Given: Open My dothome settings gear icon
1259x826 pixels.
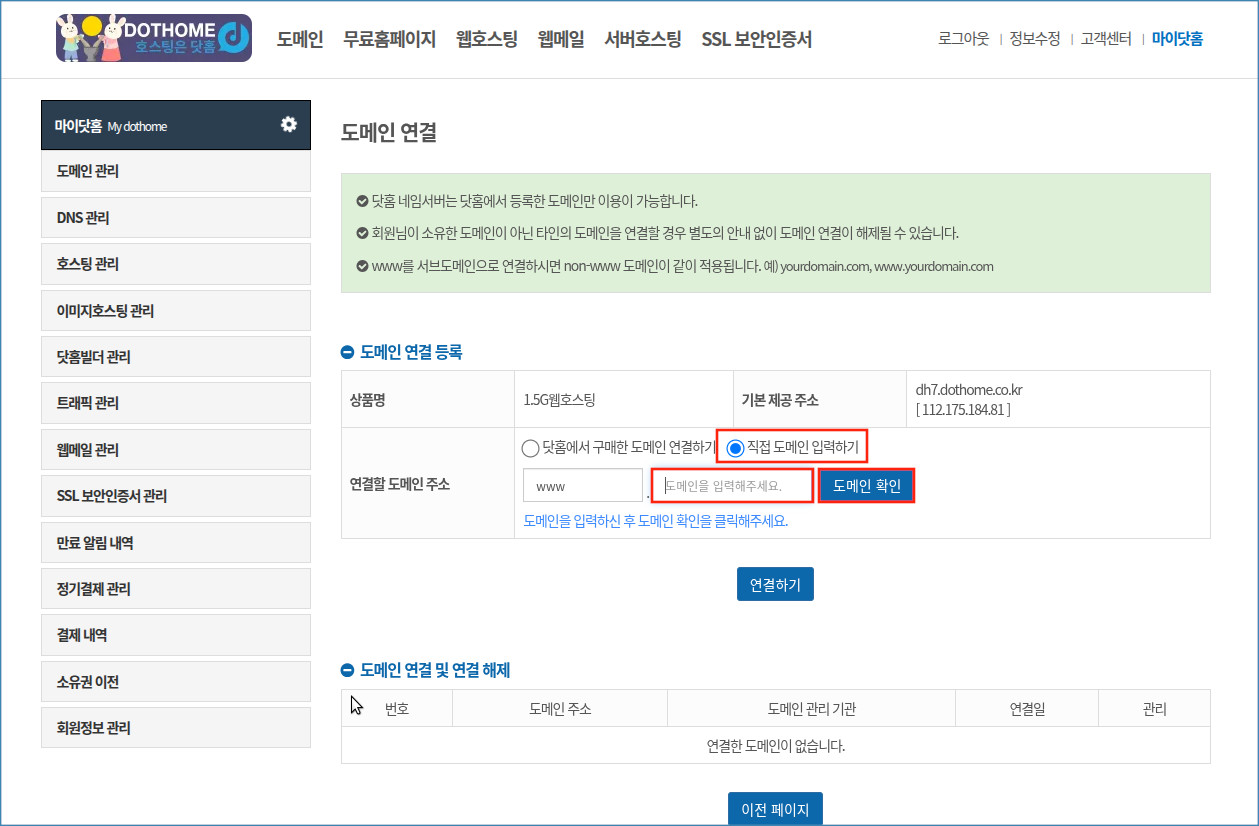Looking at the screenshot, I should click(x=289, y=124).
